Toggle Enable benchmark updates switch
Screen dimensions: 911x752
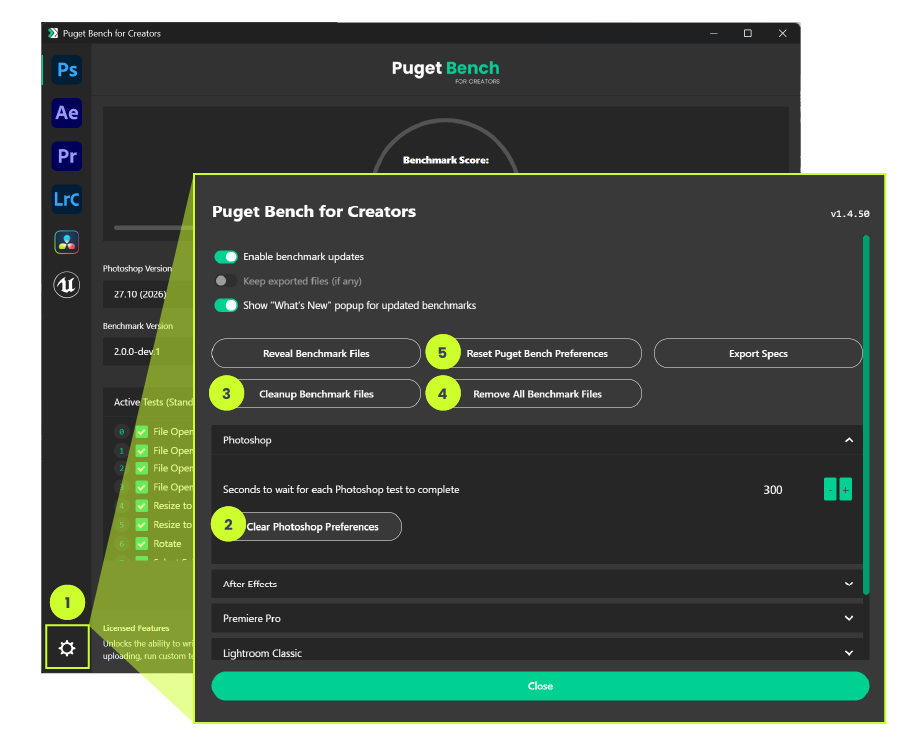click(226, 256)
